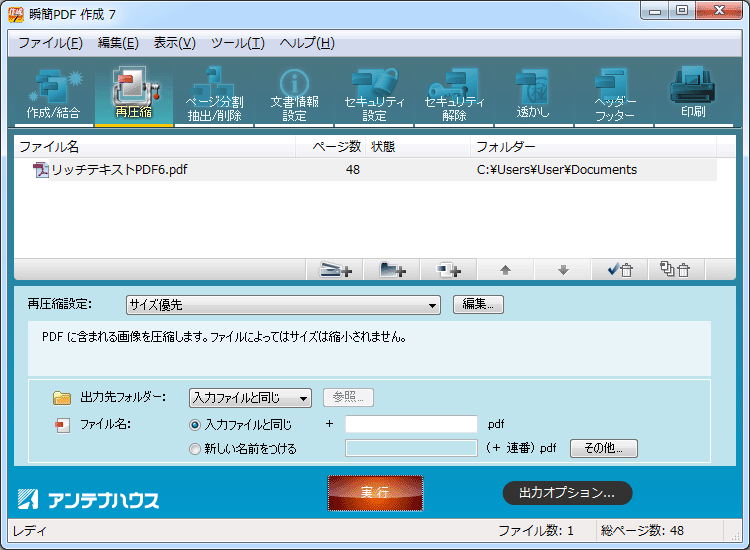Click the 実行 execute button
The image size is (750, 550).
375,492
